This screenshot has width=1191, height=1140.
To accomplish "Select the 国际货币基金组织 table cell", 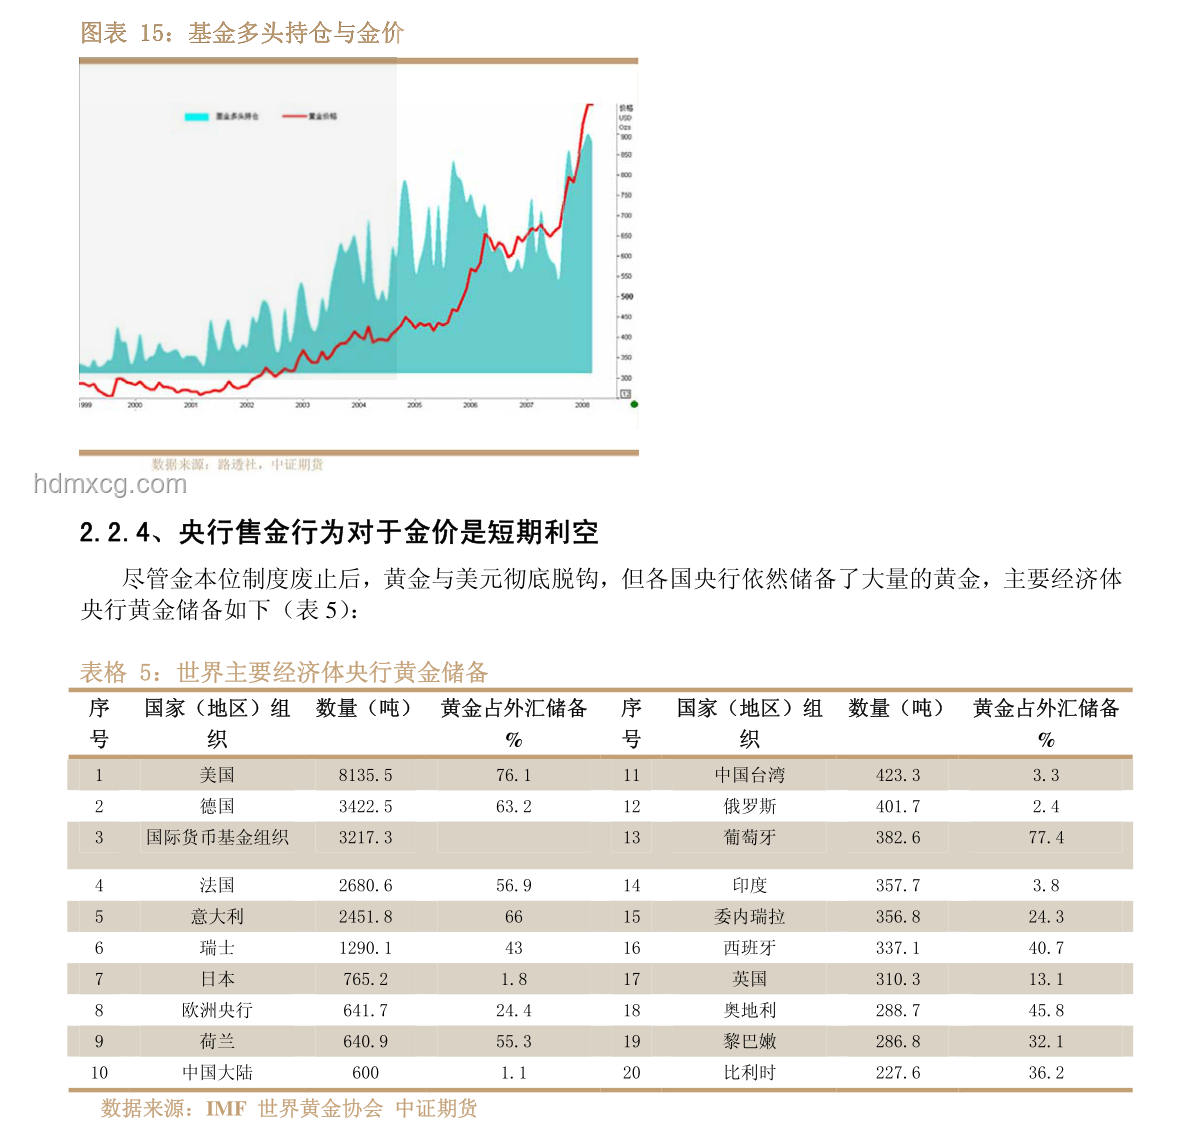I will pyautogui.click(x=217, y=837).
